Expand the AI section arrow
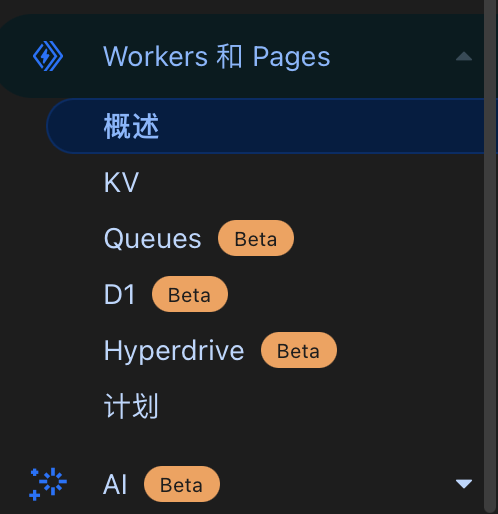This screenshot has width=498, height=514. click(464, 484)
